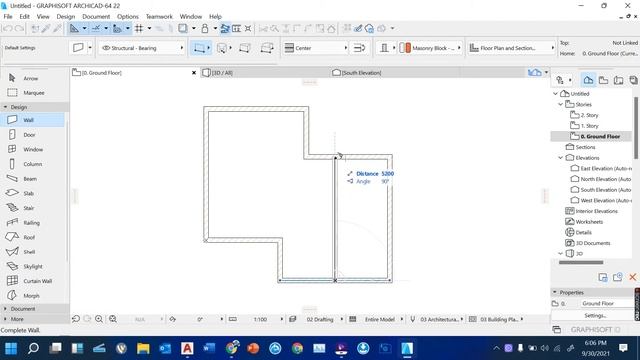The width and height of the screenshot is (640, 360).
Task: Open the Entire Model dropdown
Action: pyautogui.click(x=382, y=319)
